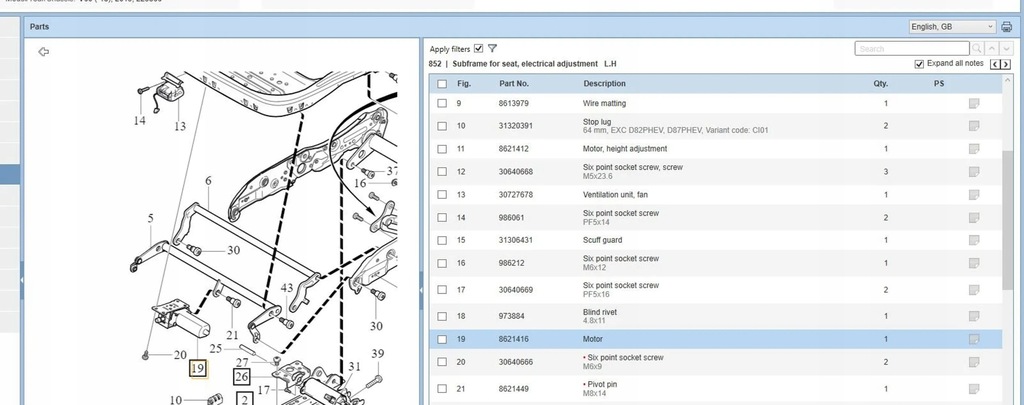The width and height of the screenshot is (1024, 405).
Task: Click the search magnifier icon
Action: tap(976, 48)
